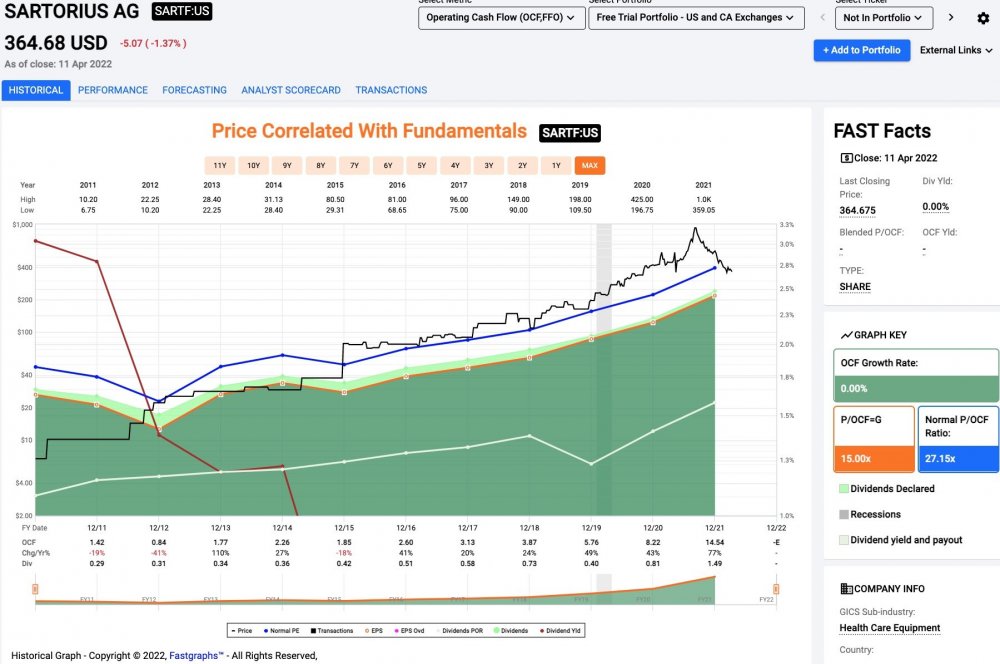The width and height of the screenshot is (1000, 664).
Task: Switch to the Forecasting tab
Action: click(x=194, y=90)
